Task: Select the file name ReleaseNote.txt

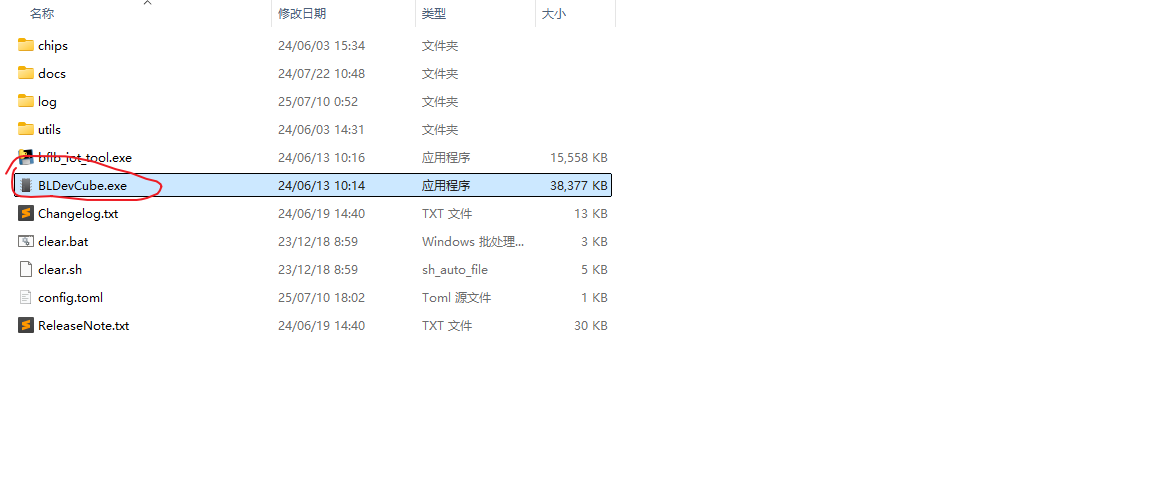Action: [x=84, y=325]
